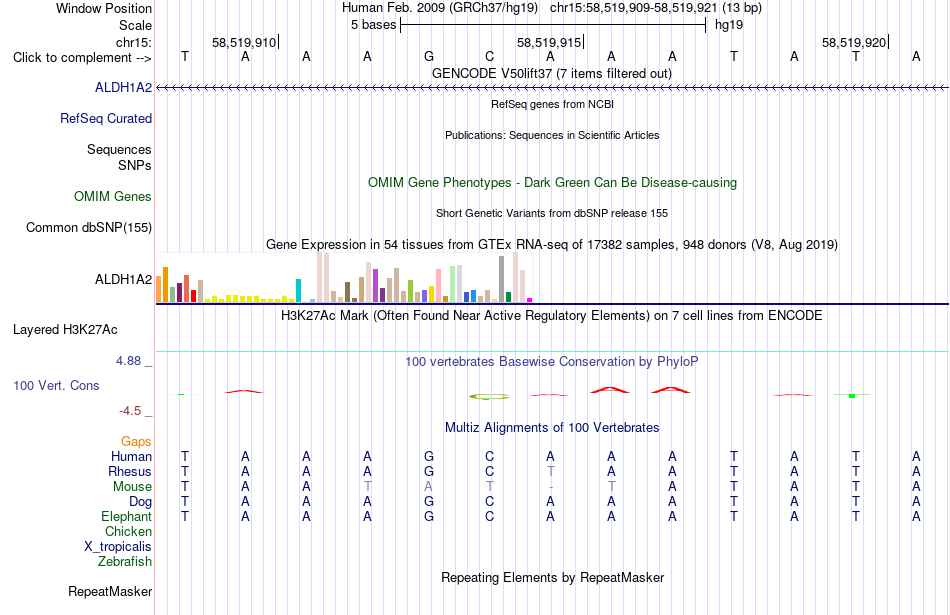This screenshot has height=615, width=950.
Task: Click '100 vertebrates Basewise Conservation by PhyloP' title
Action: coord(552,362)
